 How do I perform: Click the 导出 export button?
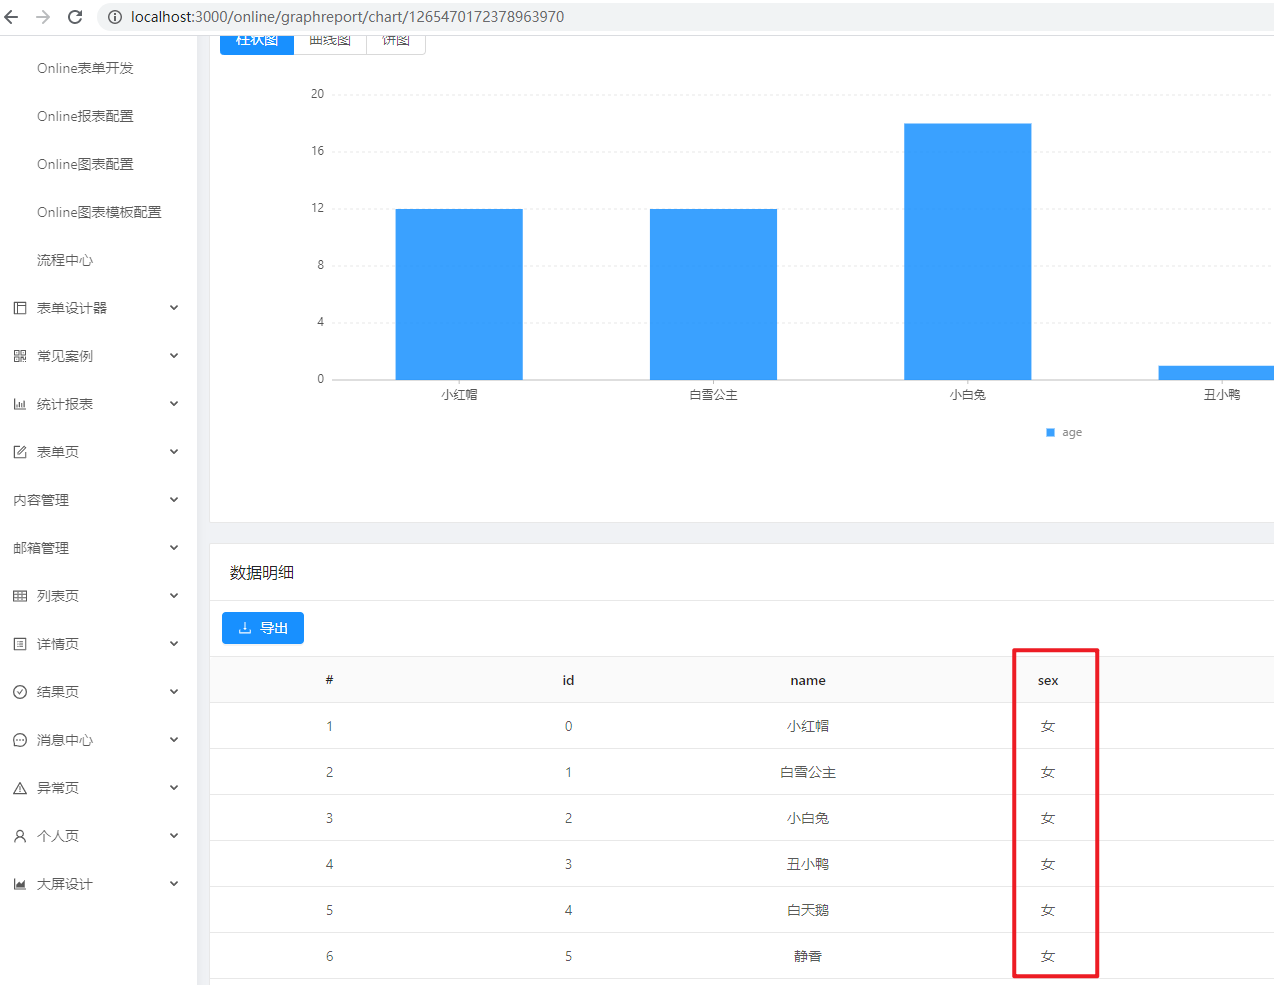coord(263,628)
